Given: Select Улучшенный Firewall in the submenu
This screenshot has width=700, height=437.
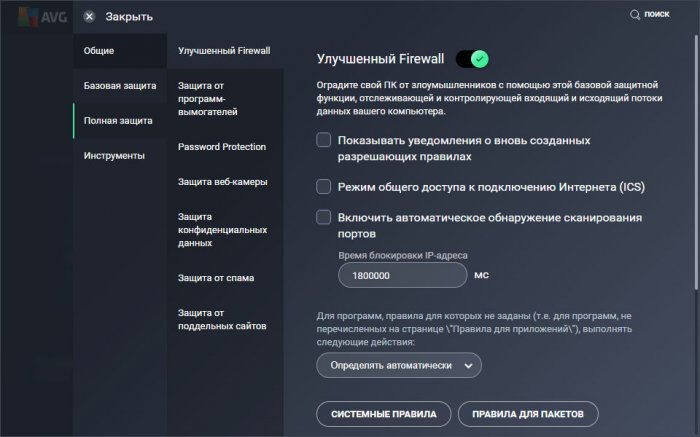Looking at the screenshot, I should coord(224,50).
